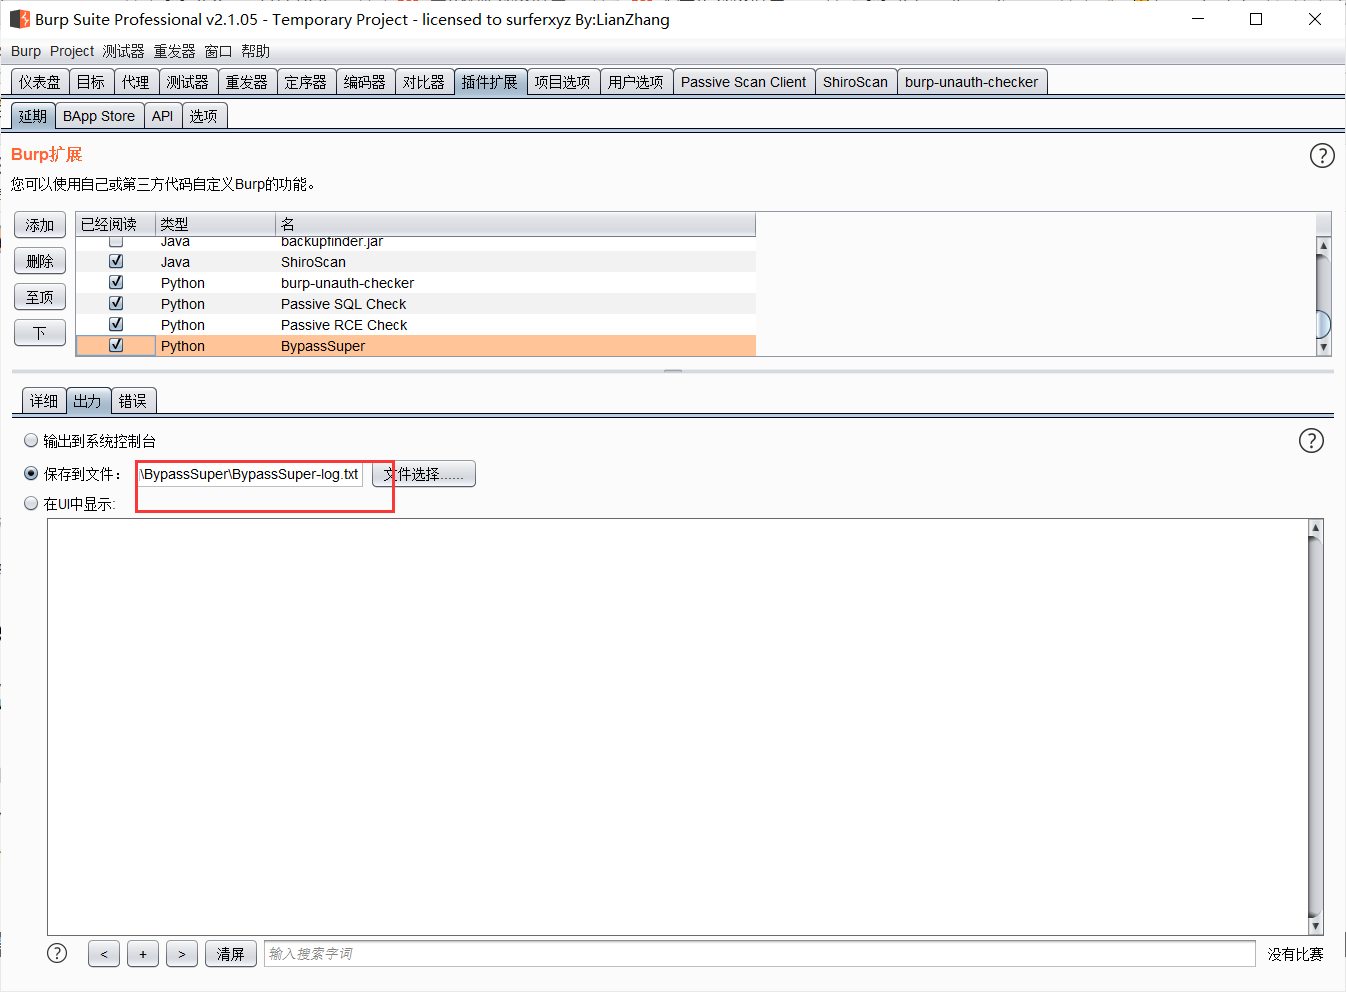
Task: Click the previous match '<' button
Action: tap(104, 954)
